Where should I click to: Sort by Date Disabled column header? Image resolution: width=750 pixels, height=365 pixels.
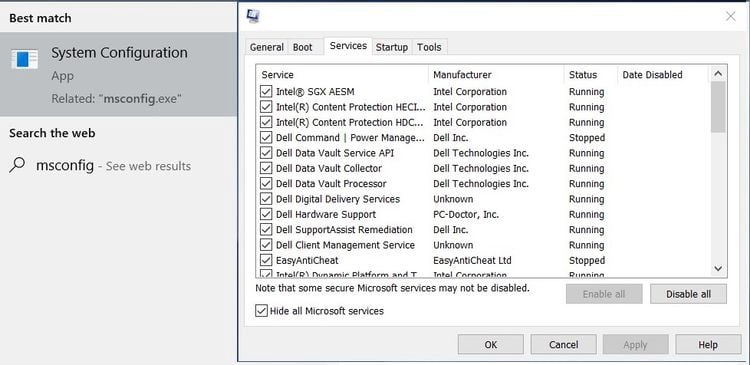point(662,75)
